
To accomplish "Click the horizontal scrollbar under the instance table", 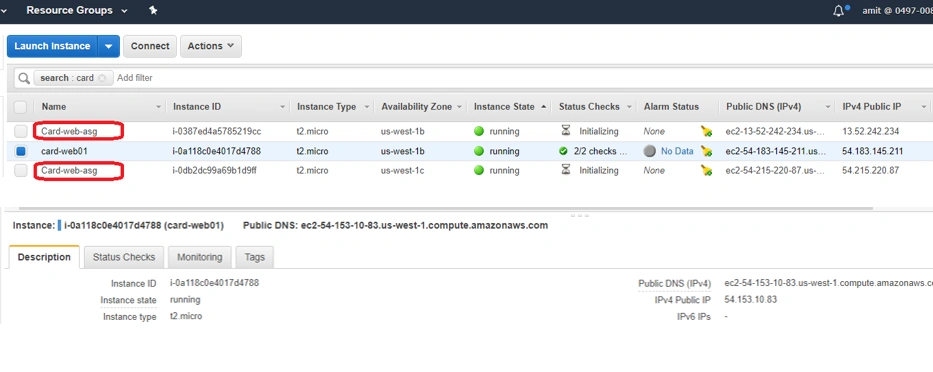I will click(x=446, y=209).
